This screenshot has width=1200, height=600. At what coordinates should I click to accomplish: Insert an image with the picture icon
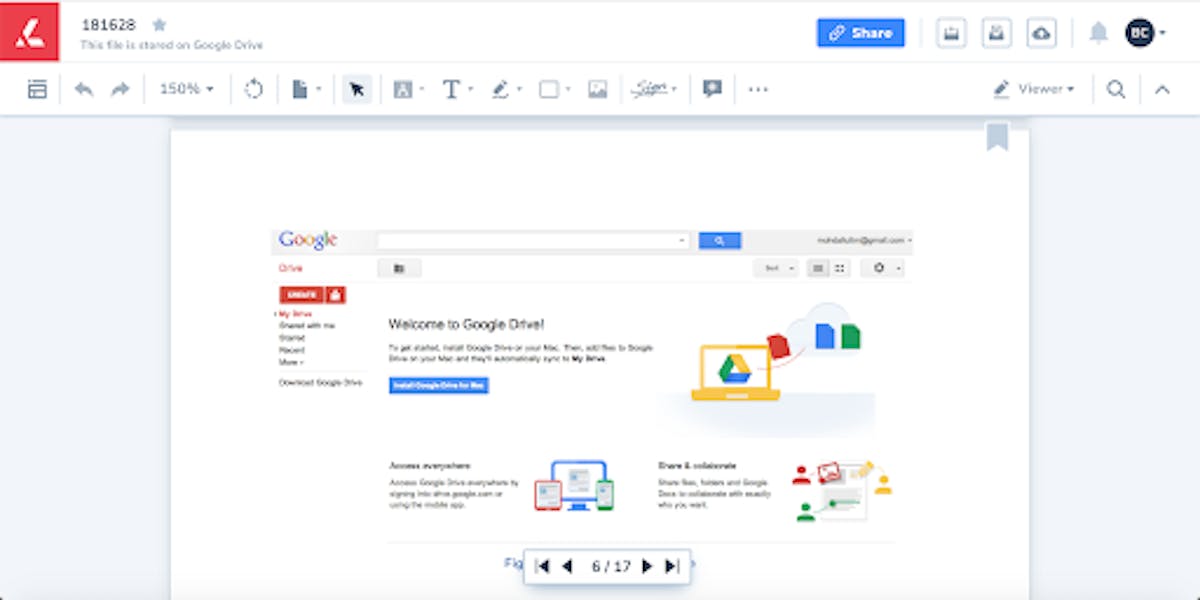[x=598, y=89]
